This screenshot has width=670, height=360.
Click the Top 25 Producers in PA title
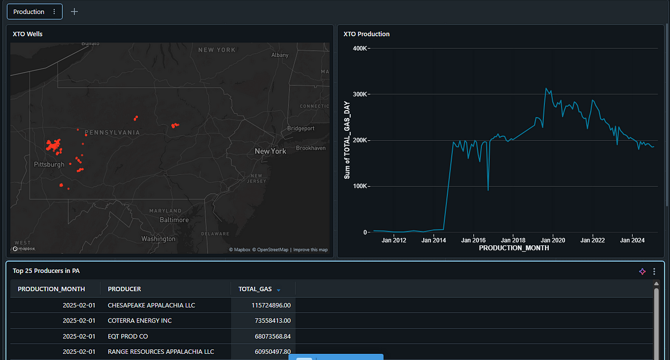click(x=46, y=271)
